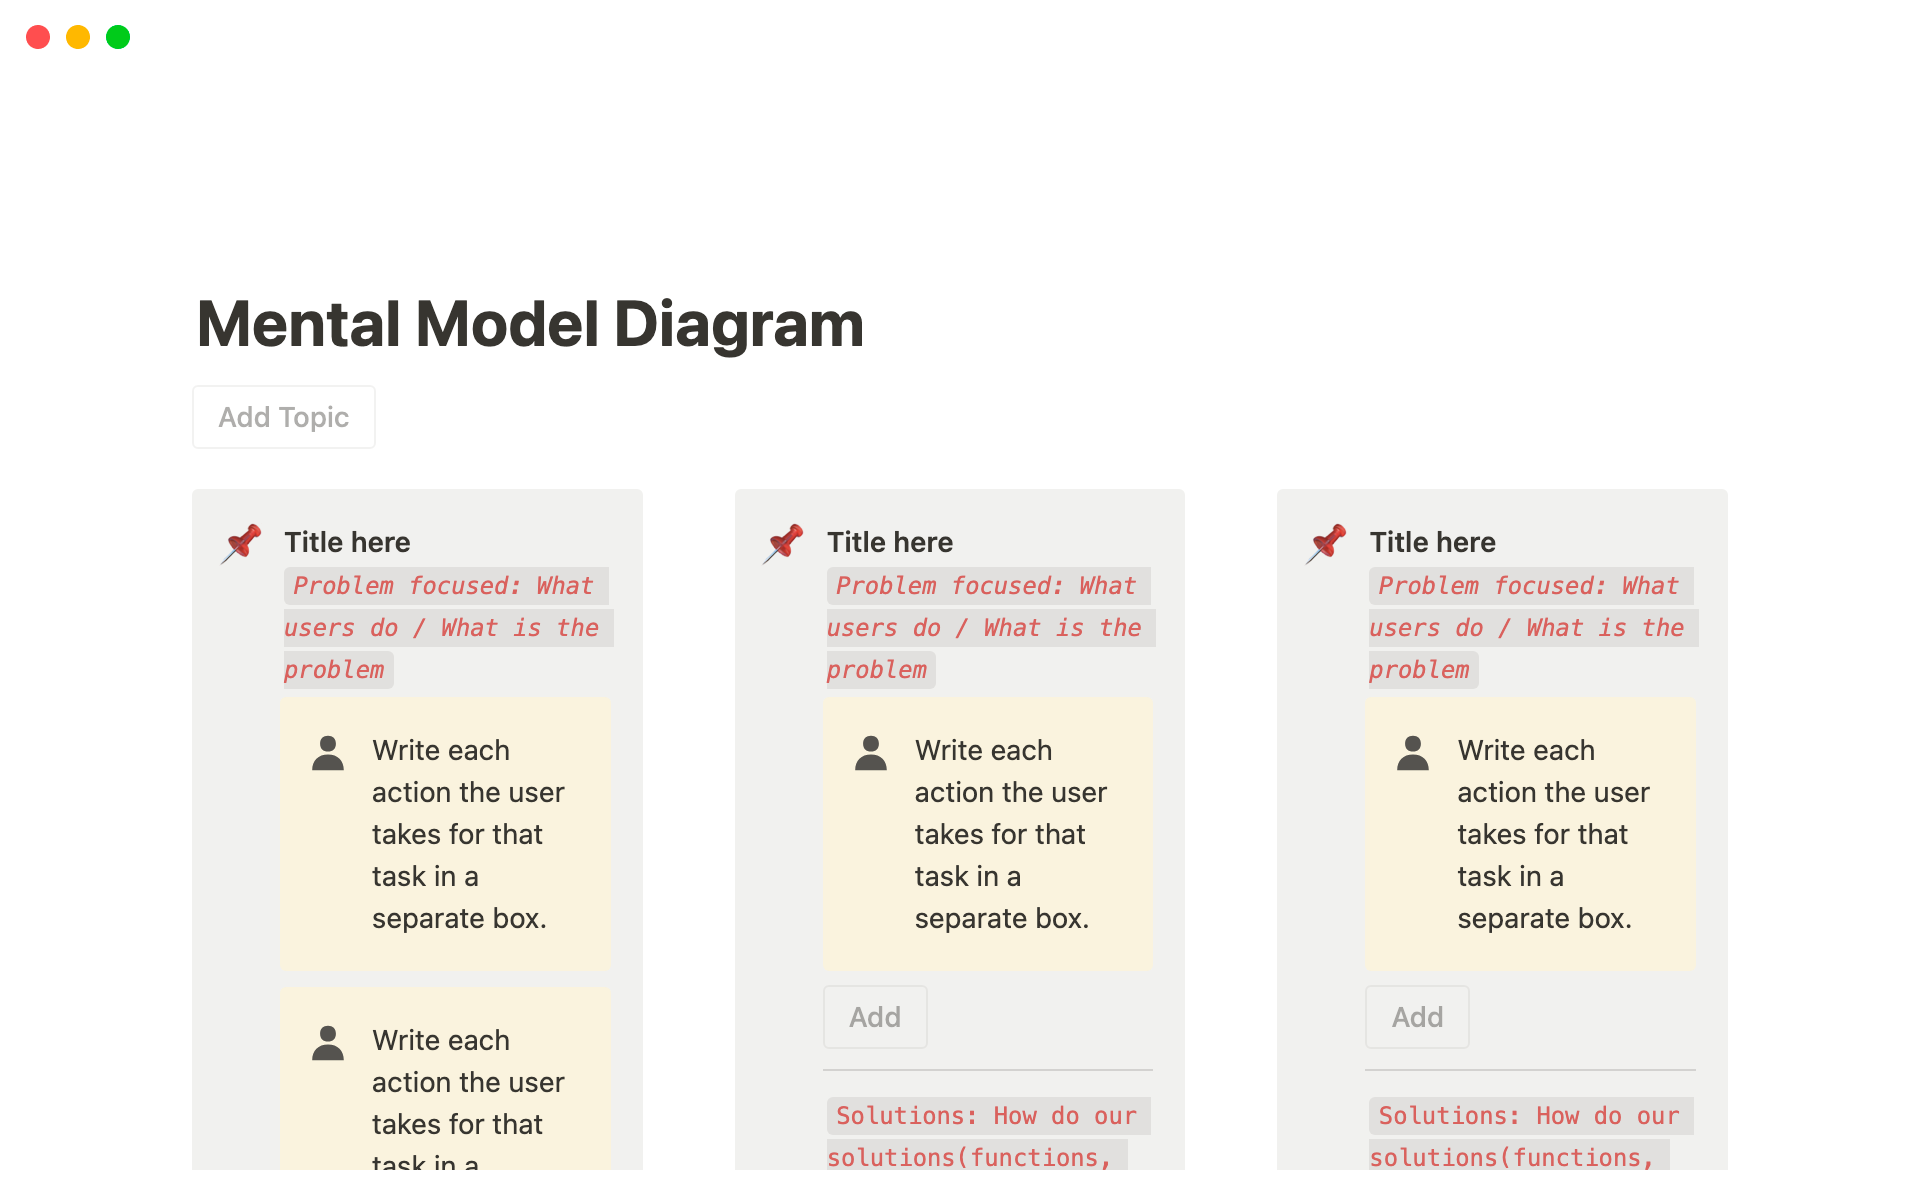Click the pushpin icon in the right column

point(1327,543)
